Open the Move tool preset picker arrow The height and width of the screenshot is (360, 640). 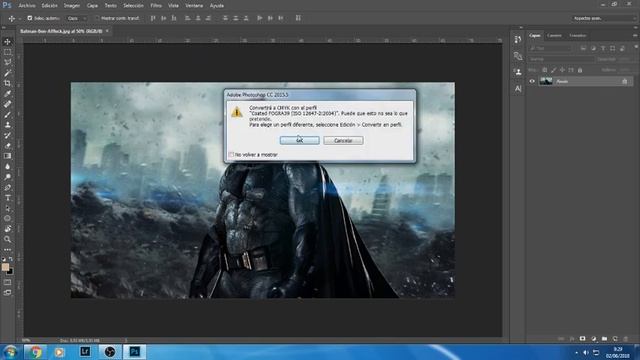point(20,19)
